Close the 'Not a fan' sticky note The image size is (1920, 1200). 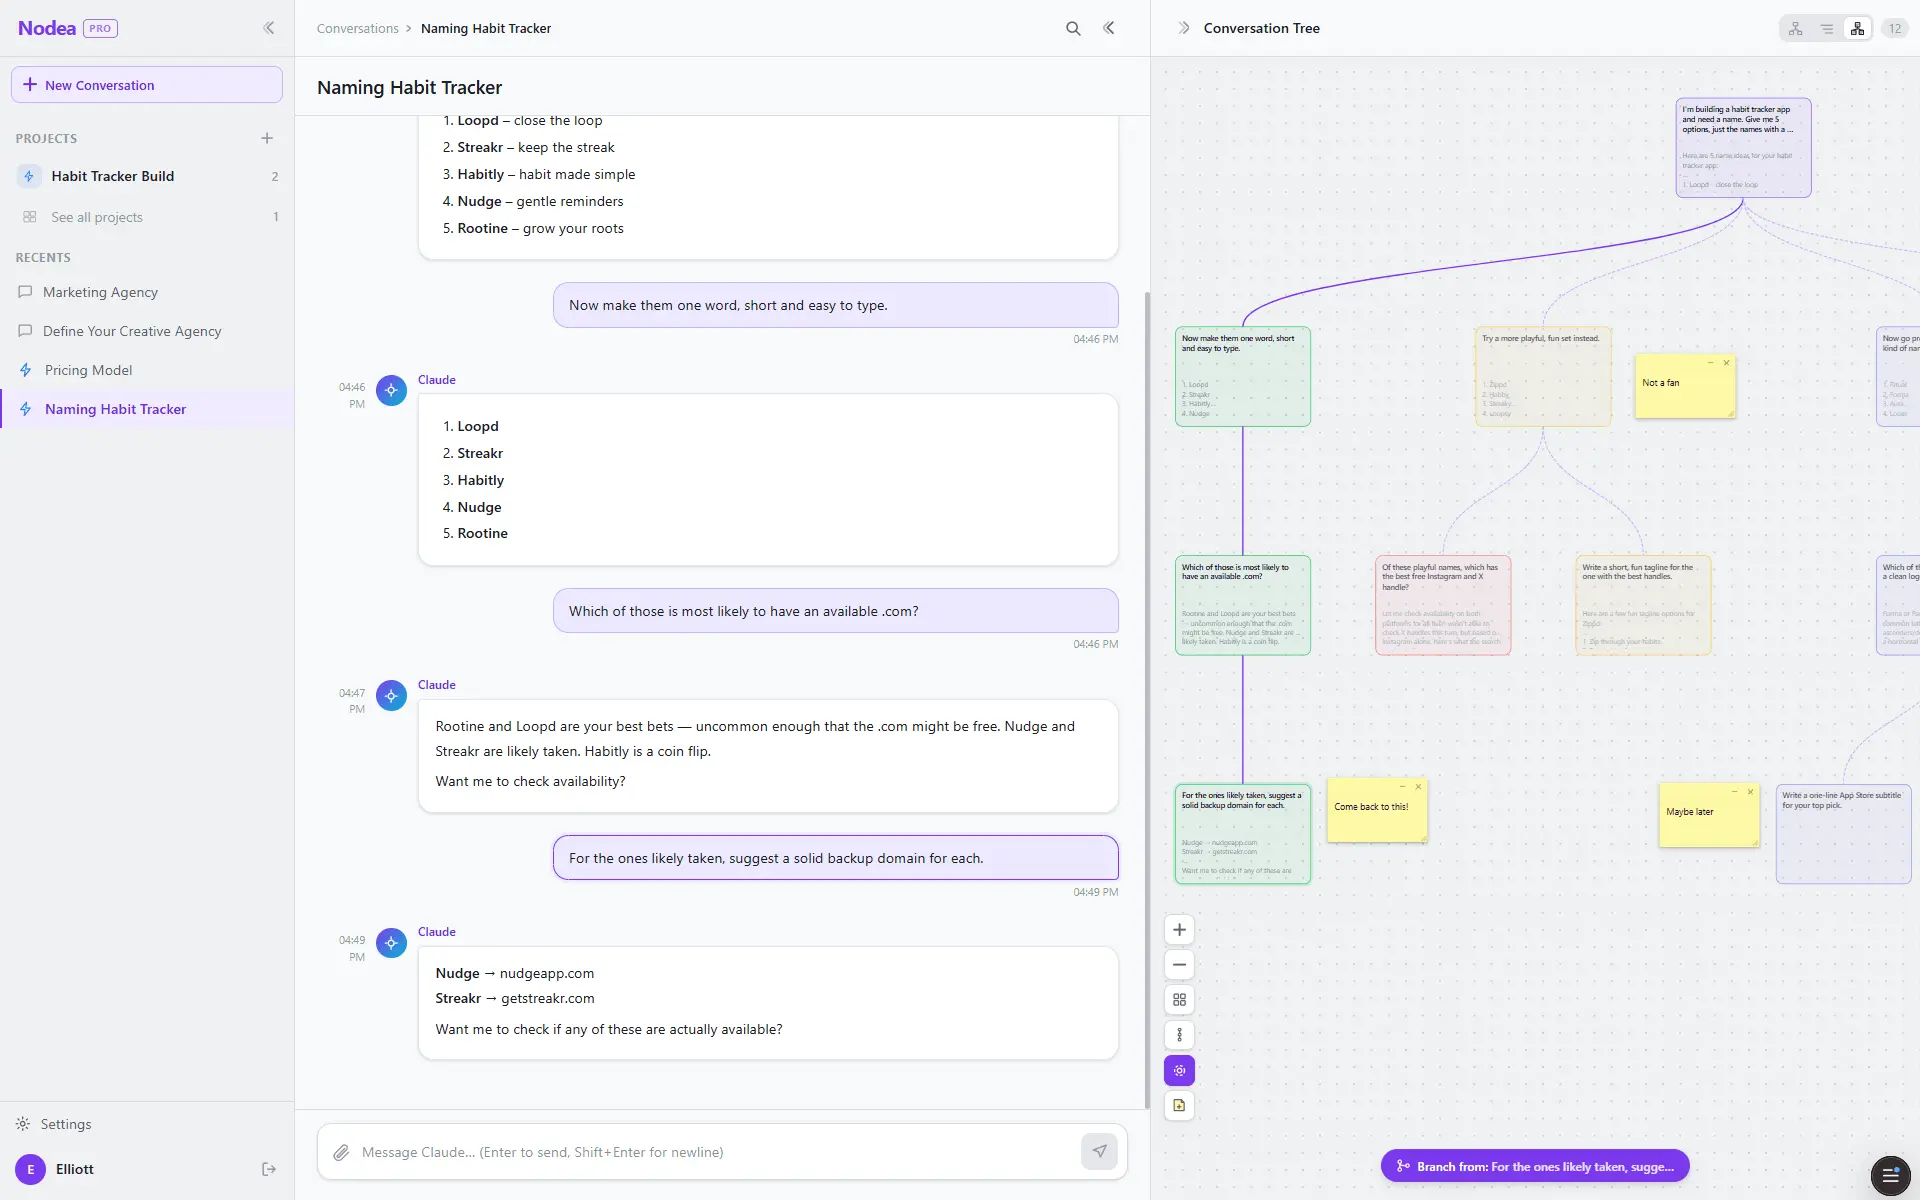pyautogui.click(x=1726, y=363)
